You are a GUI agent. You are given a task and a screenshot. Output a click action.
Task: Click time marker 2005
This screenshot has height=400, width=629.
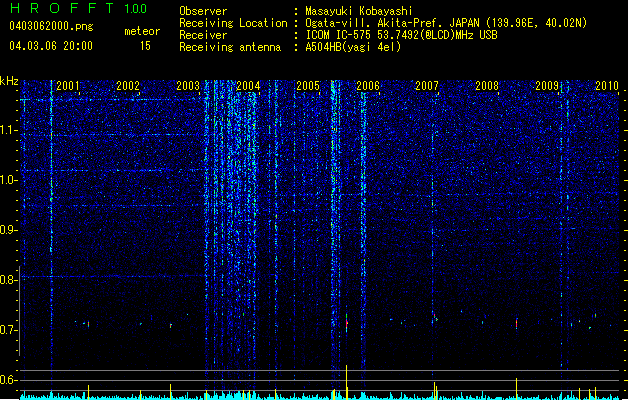point(308,85)
